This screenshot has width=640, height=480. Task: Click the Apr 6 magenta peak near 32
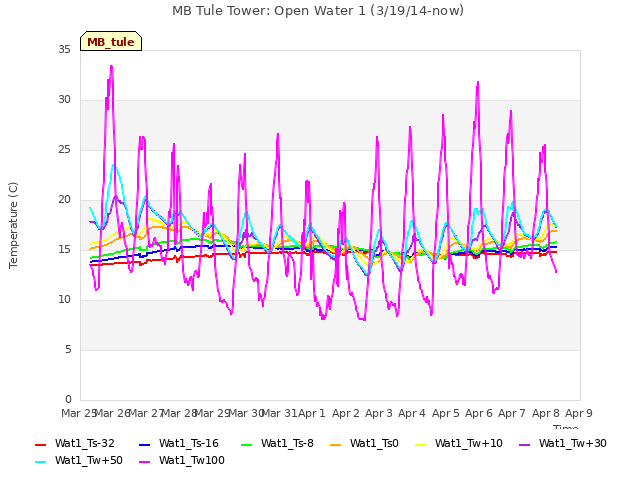tap(478, 83)
